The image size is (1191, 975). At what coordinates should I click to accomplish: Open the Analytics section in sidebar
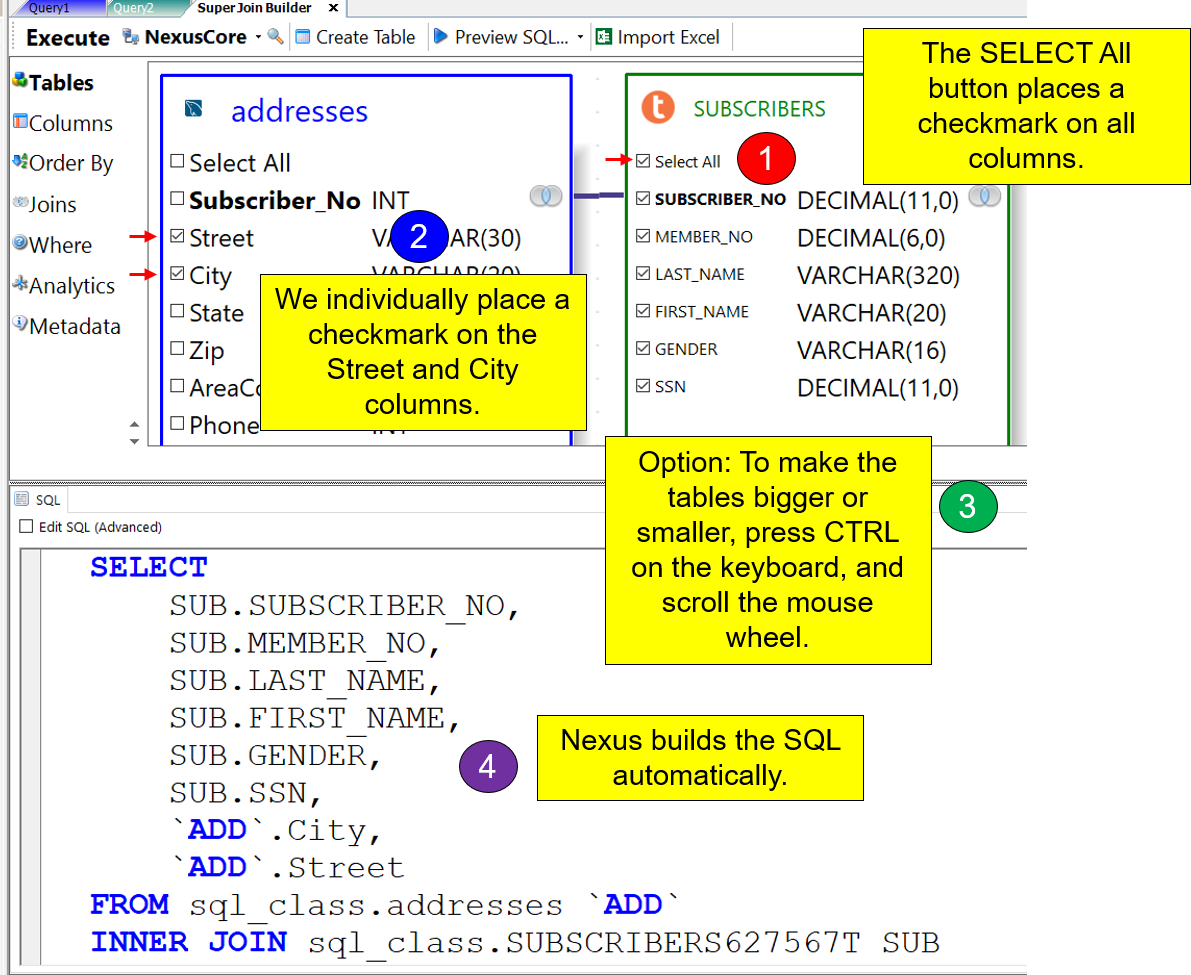[70, 286]
